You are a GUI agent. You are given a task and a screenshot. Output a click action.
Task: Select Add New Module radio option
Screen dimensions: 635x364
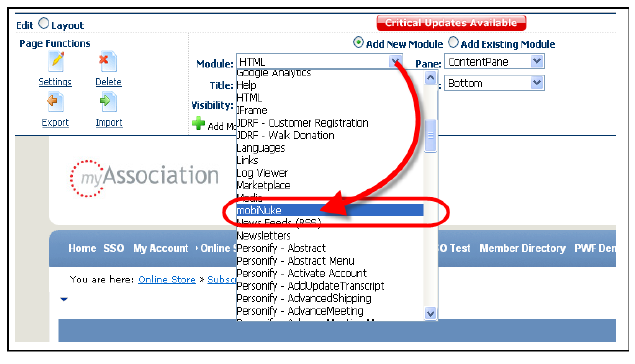(x=358, y=42)
